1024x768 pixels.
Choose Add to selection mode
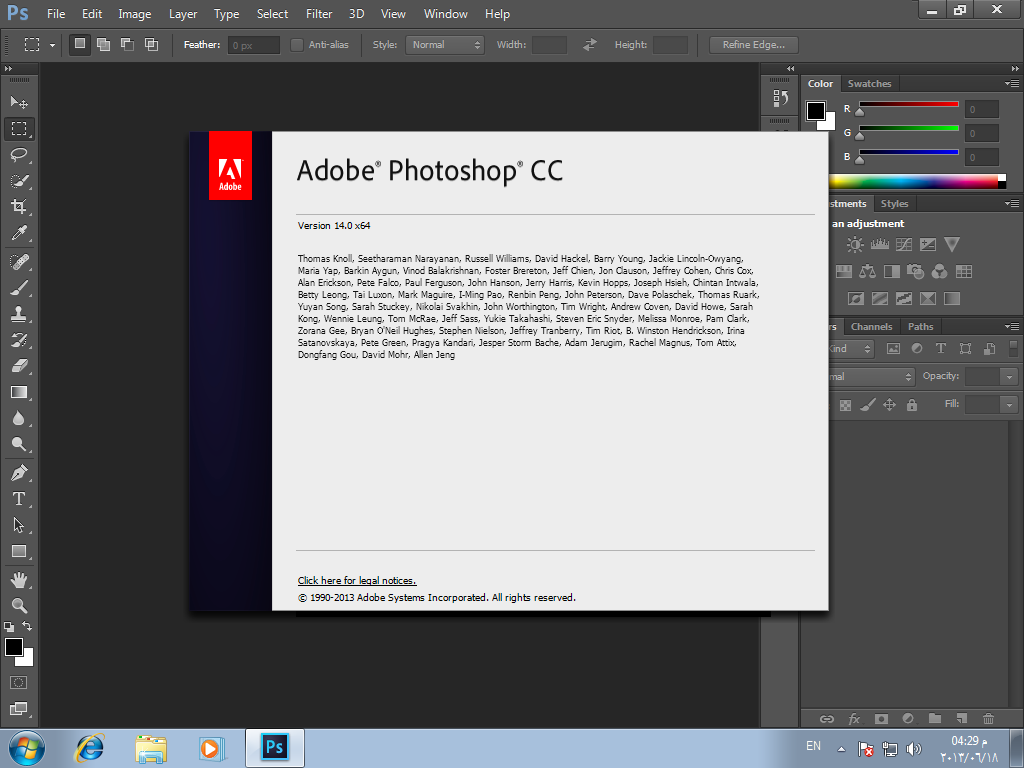pyautogui.click(x=103, y=44)
